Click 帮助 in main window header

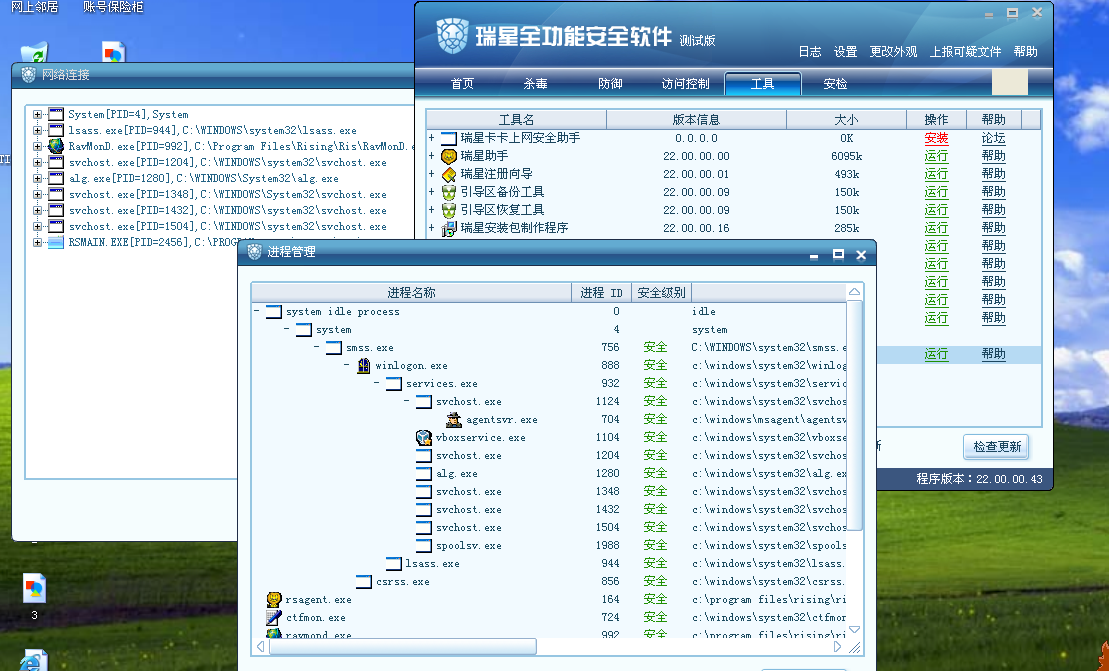pyautogui.click(x=1026, y=52)
